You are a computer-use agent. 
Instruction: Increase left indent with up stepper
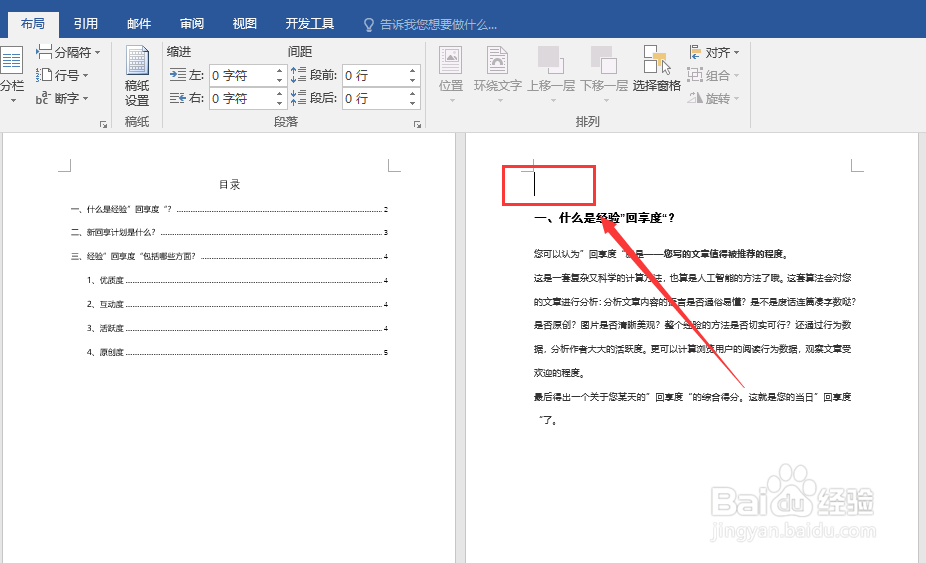(x=279, y=71)
